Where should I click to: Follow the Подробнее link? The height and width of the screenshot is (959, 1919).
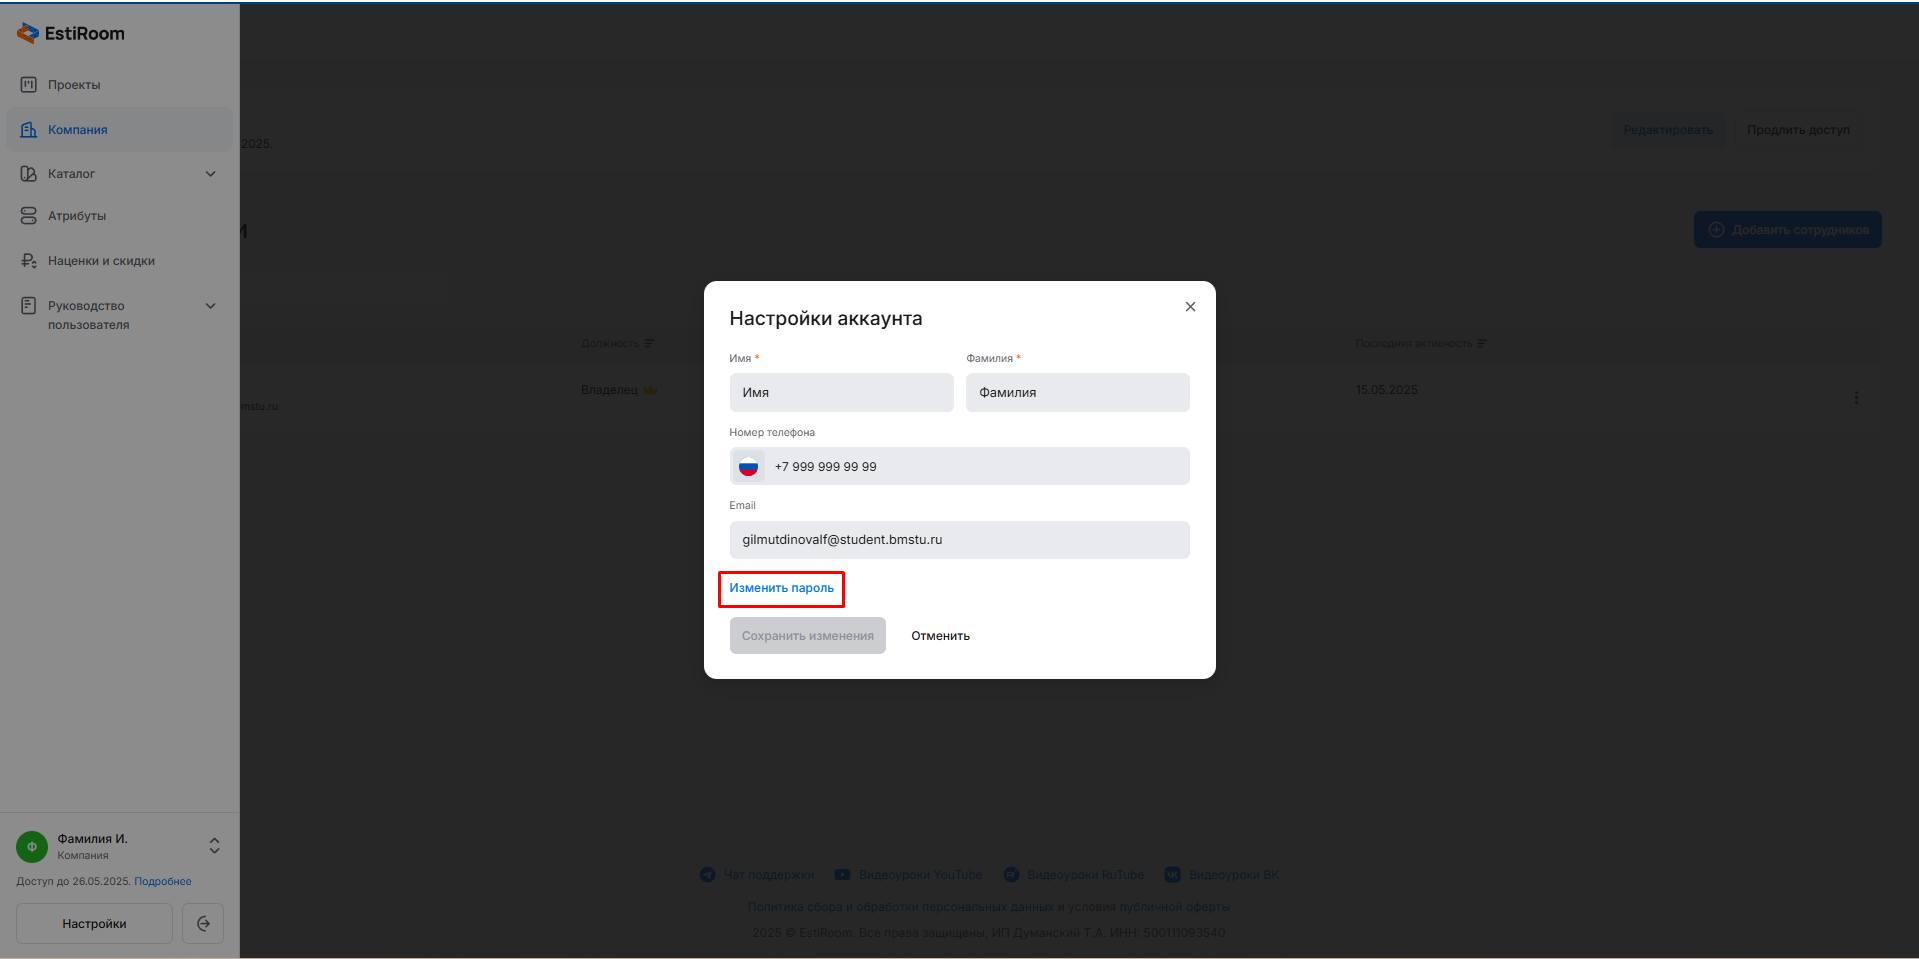(x=163, y=882)
